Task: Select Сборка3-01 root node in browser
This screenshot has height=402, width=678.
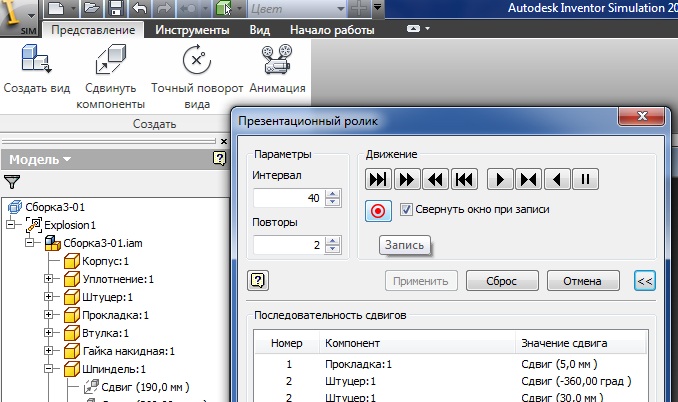Action: [54, 207]
